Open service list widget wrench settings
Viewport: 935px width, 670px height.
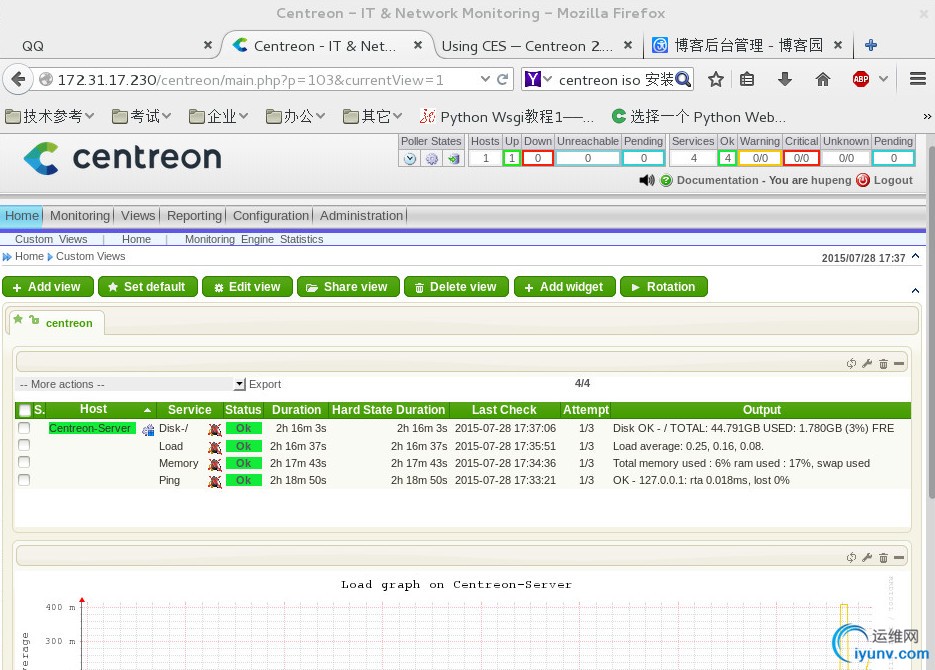click(867, 363)
